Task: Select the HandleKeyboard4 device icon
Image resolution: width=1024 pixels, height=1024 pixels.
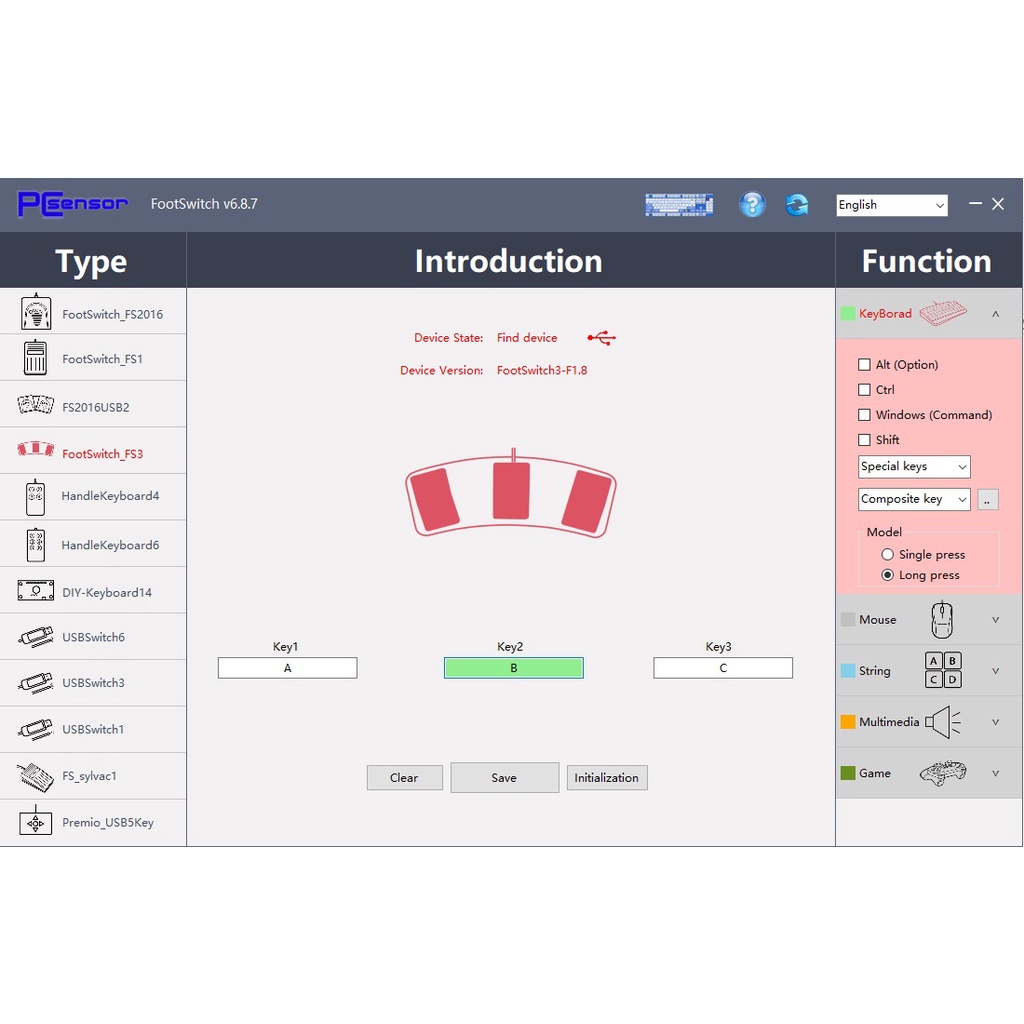Action: tap(36, 497)
